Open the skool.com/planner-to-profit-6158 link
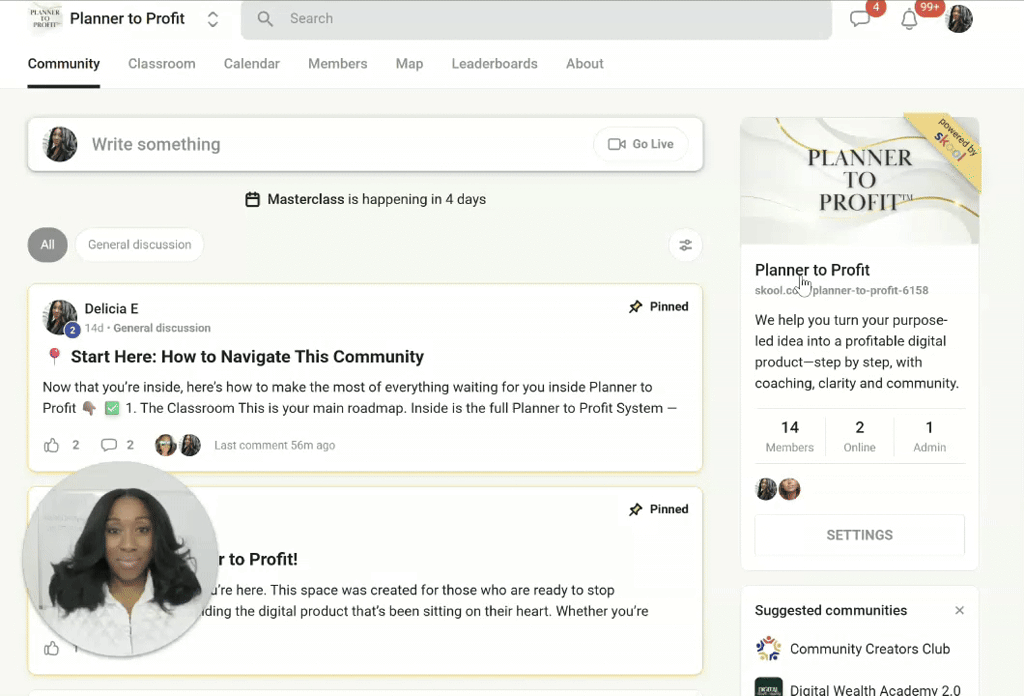This screenshot has height=696, width=1024. click(x=841, y=291)
